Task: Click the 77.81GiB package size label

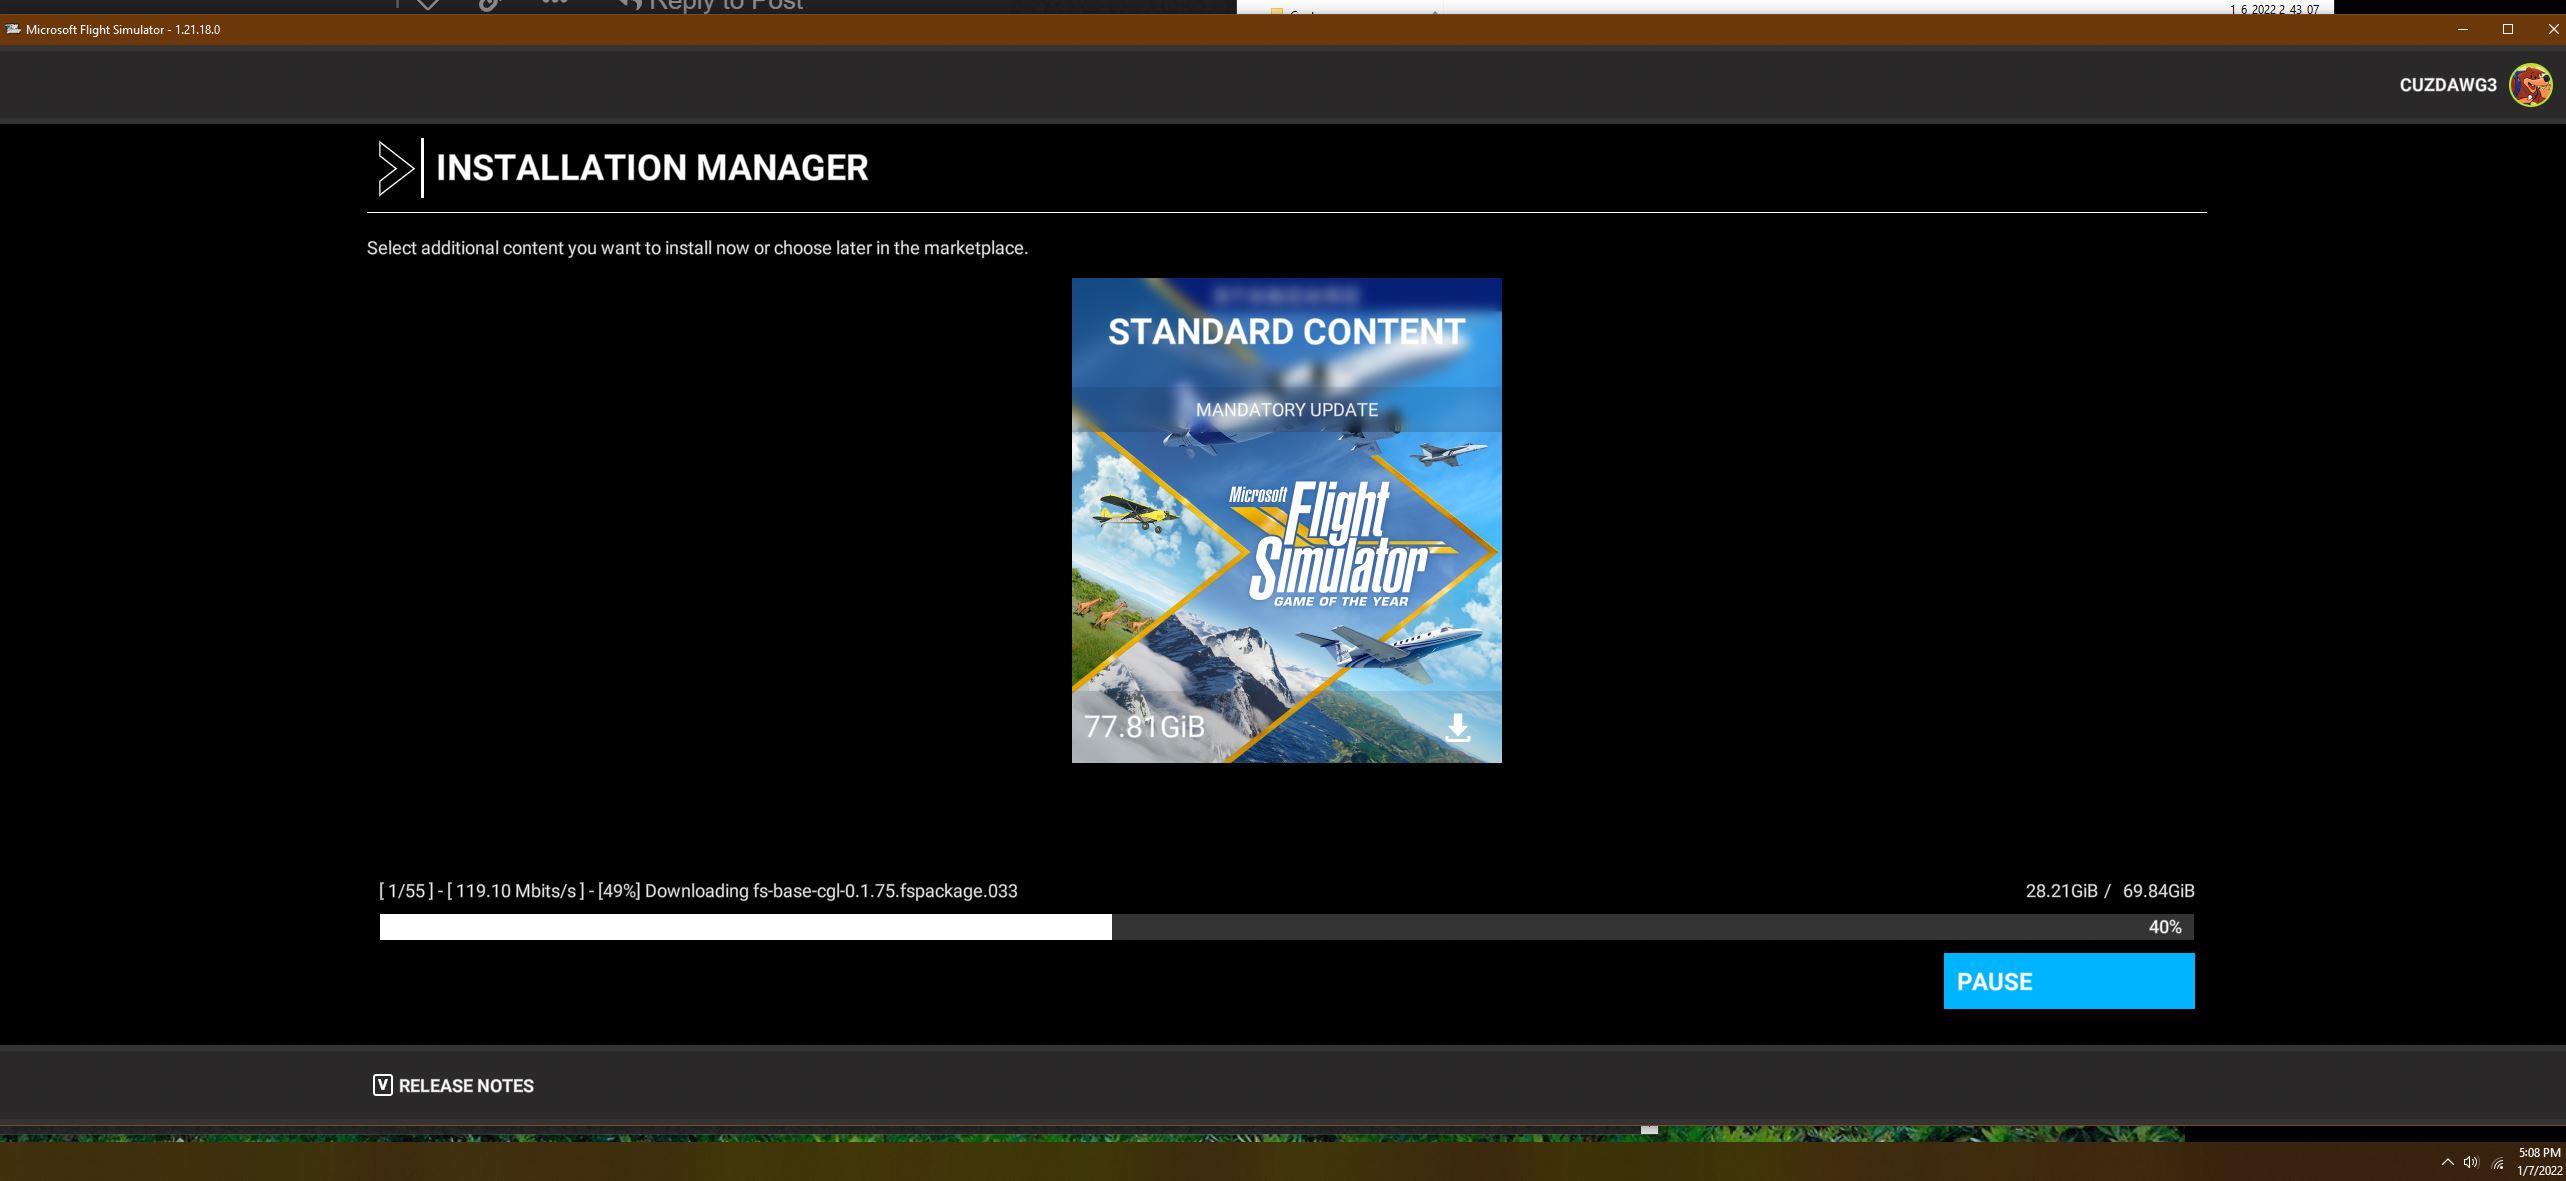Action: [x=1144, y=727]
